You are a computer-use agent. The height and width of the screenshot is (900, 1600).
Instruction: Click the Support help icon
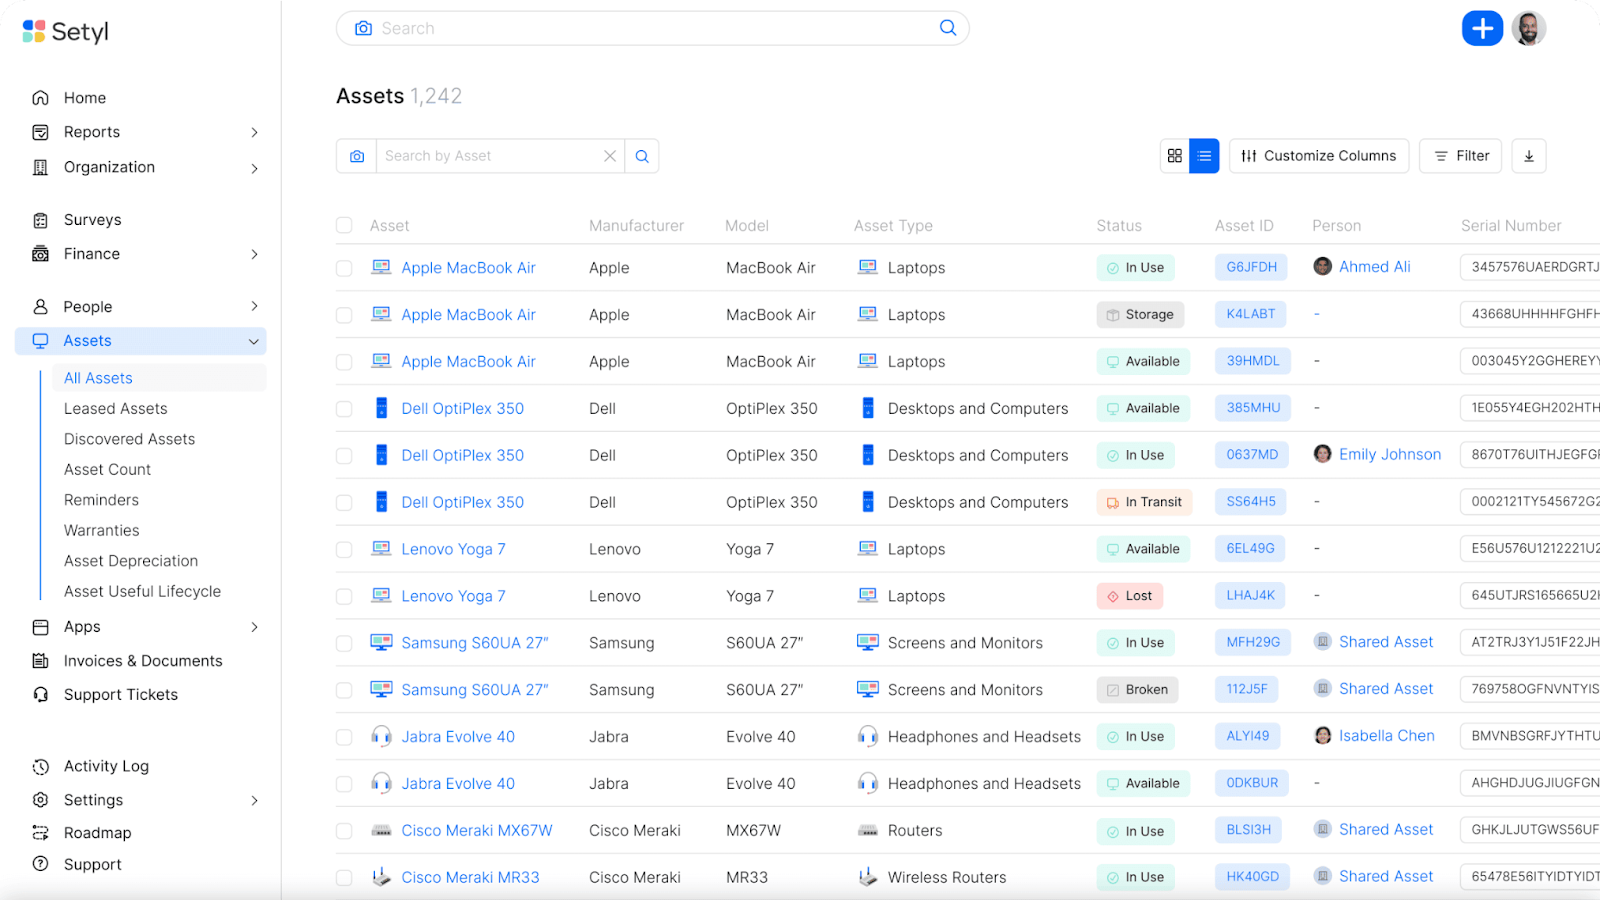(40, 864)
